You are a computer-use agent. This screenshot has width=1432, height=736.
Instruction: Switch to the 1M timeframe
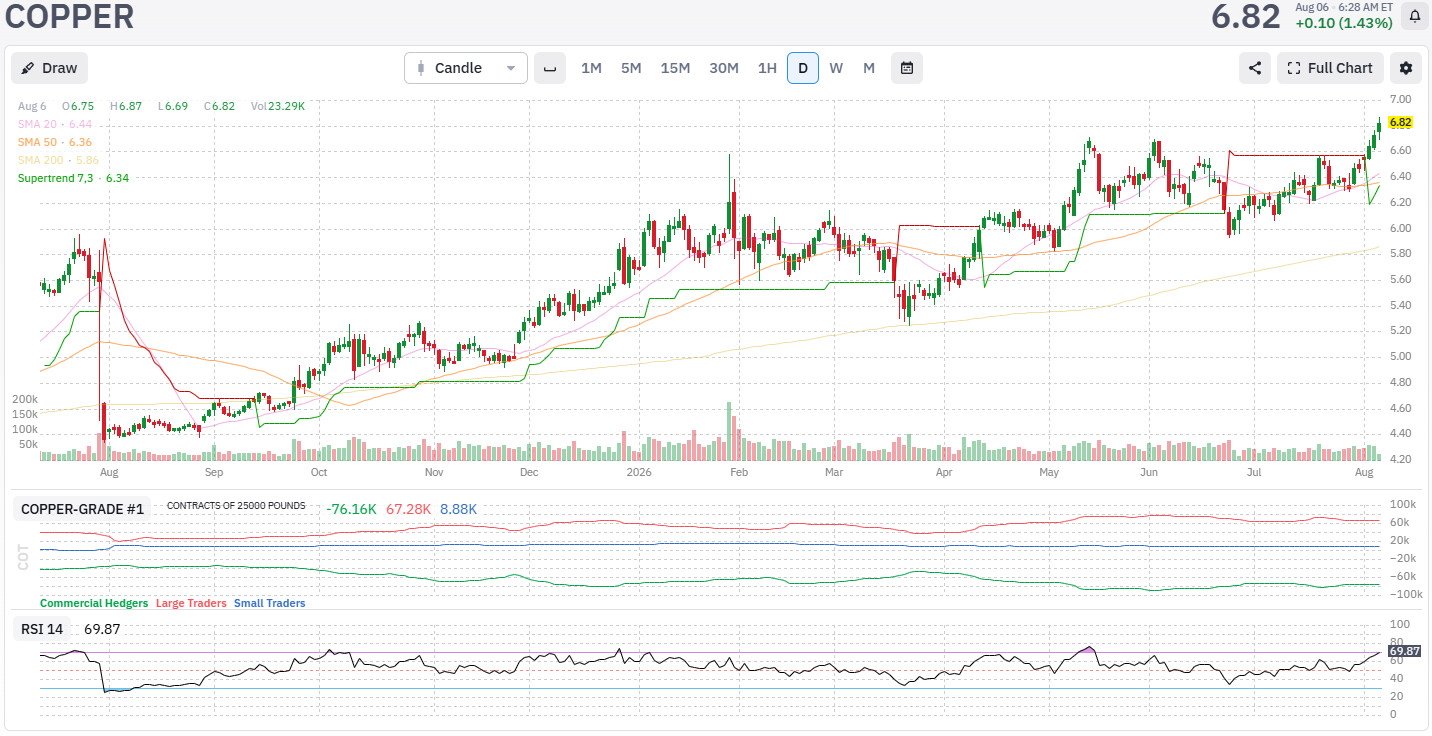click(591, 68)
